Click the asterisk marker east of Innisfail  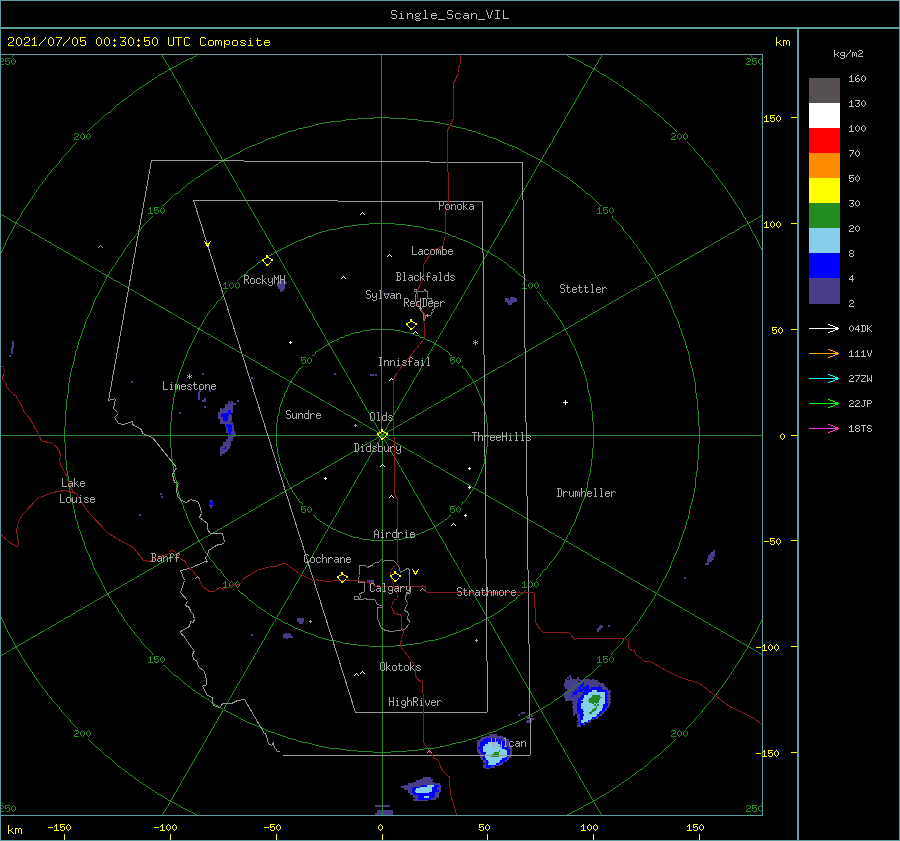tap(475, 343)
